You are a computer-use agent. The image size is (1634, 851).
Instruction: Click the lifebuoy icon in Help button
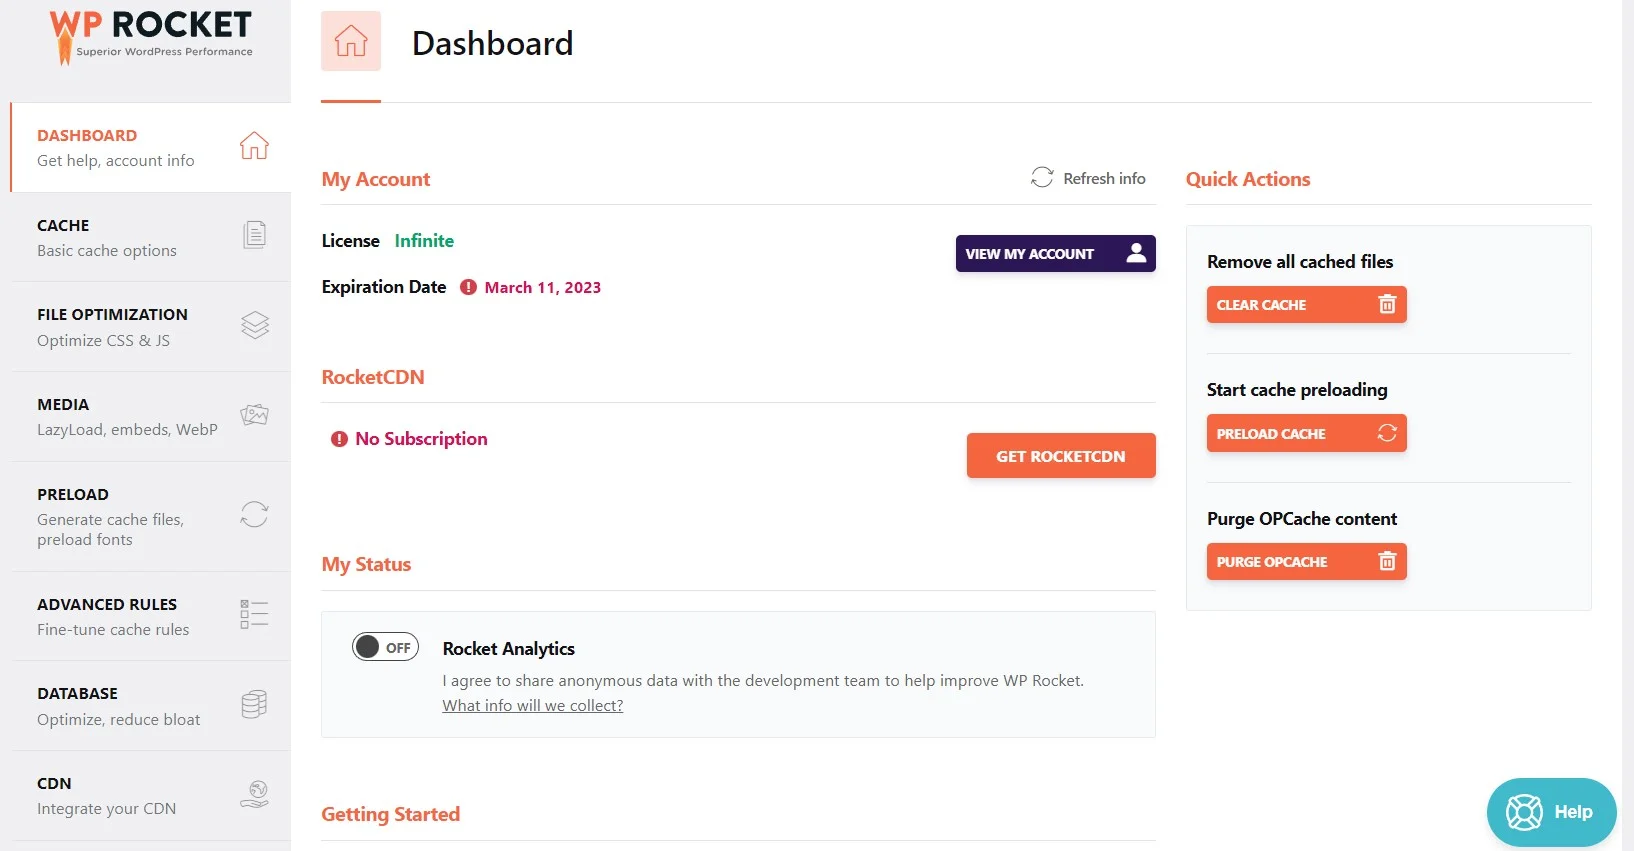(1524, 812)
